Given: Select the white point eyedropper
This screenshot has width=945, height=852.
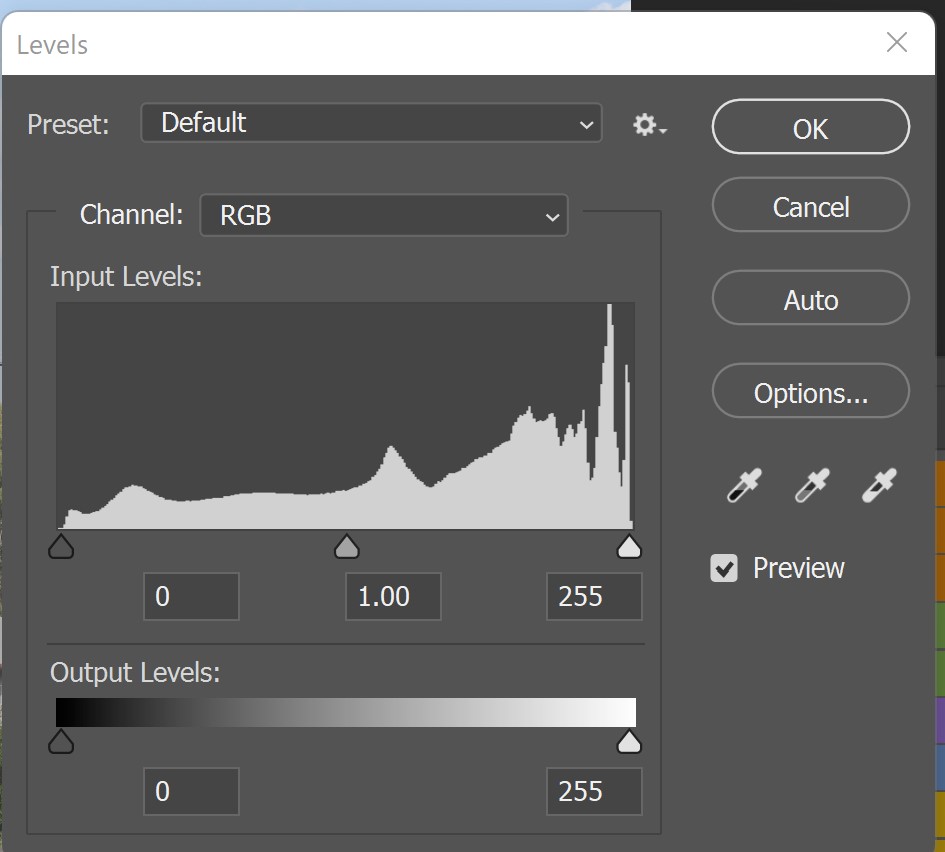Looking at the screenshot, I should tap(879, 486).
